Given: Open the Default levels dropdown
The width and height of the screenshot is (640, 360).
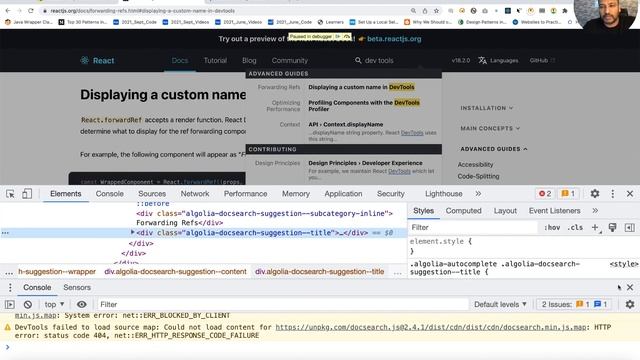Looking at the screenshot, I should [500, 304].
